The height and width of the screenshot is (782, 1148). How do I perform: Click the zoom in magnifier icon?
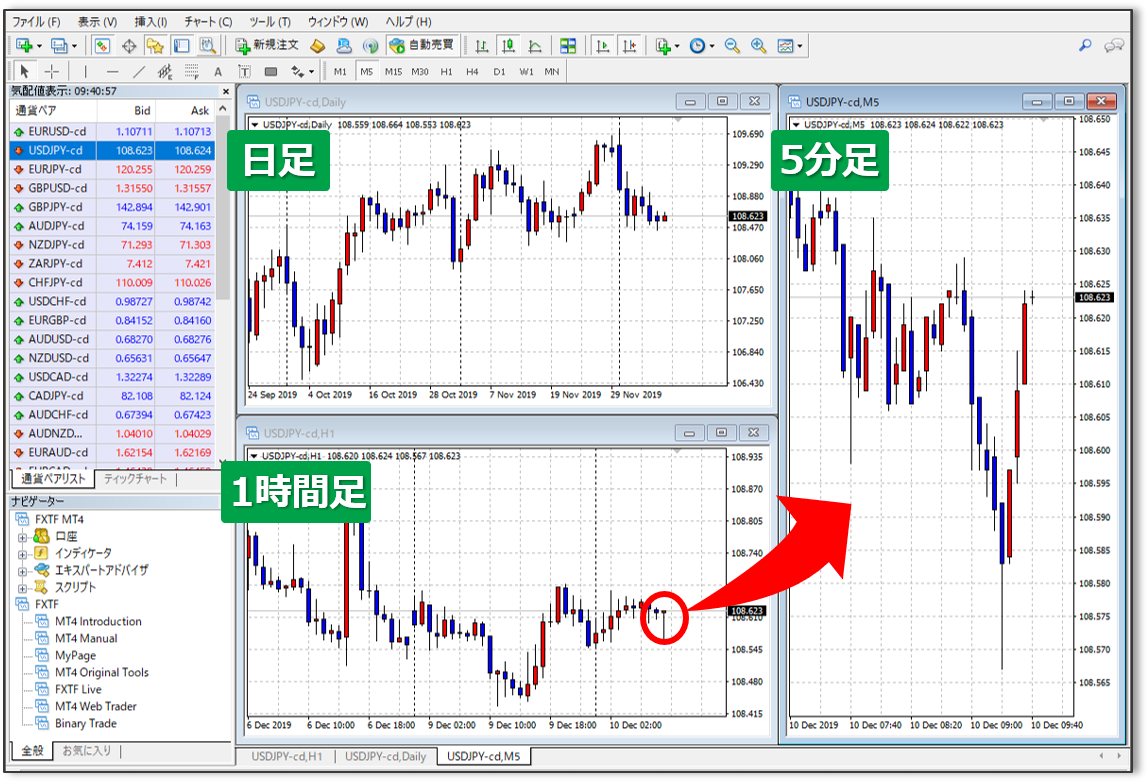(x=758, y=46)
